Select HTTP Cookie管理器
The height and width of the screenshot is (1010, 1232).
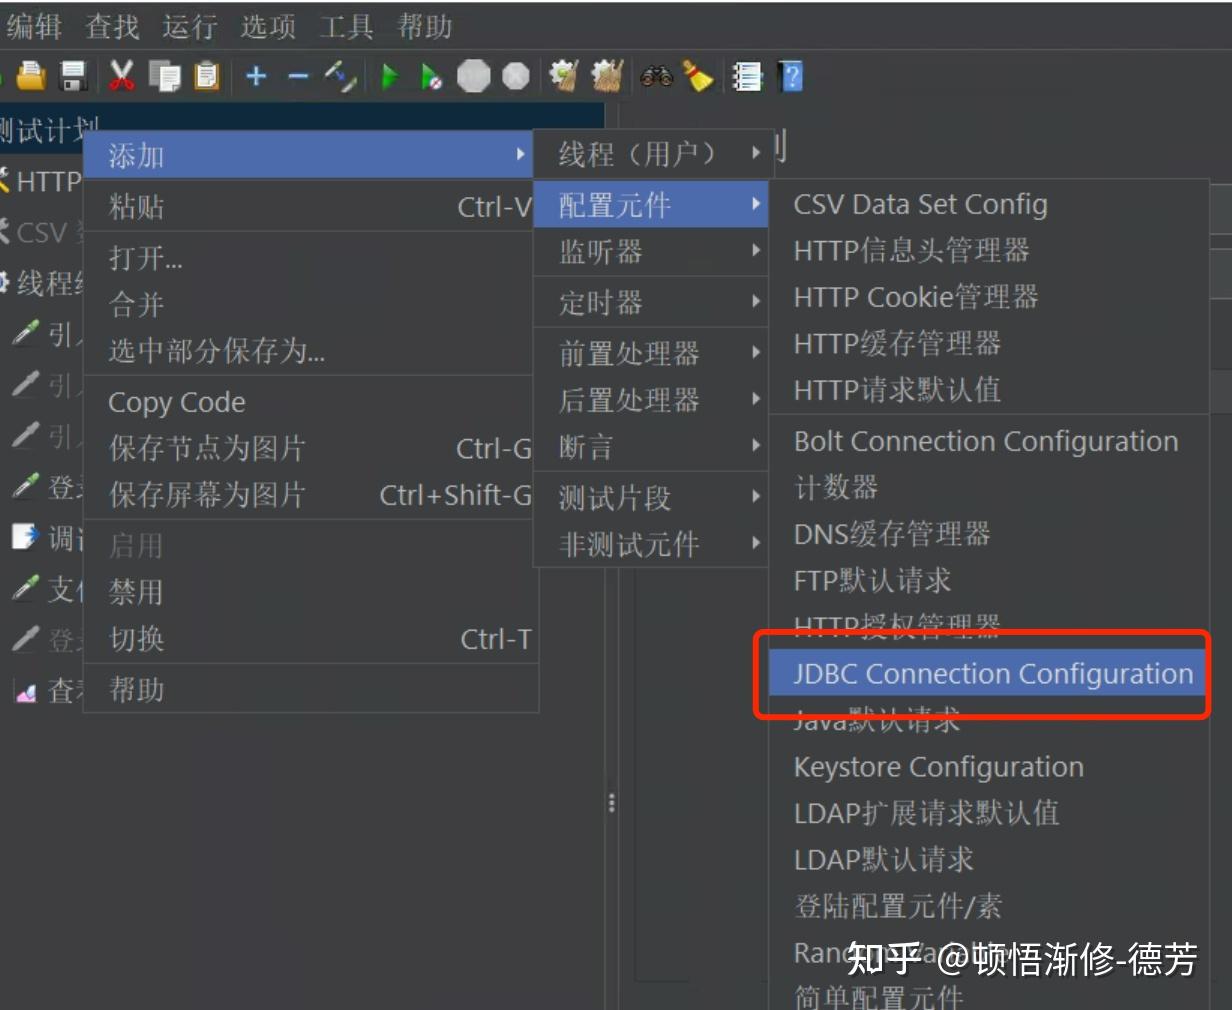(989, 297)
